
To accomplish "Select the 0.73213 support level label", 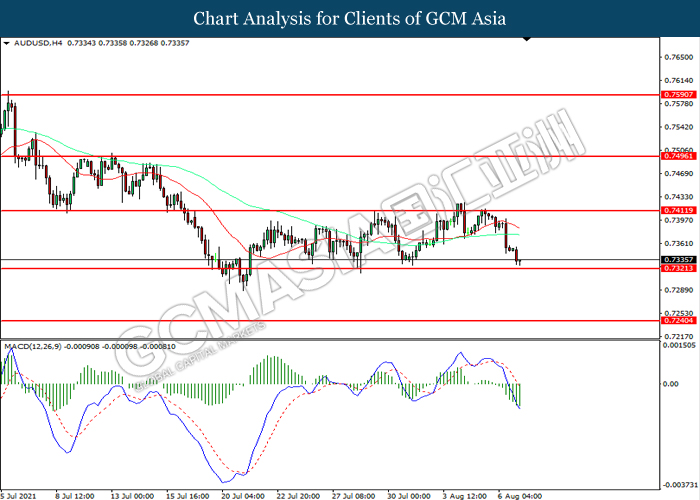I will [679, 268].
